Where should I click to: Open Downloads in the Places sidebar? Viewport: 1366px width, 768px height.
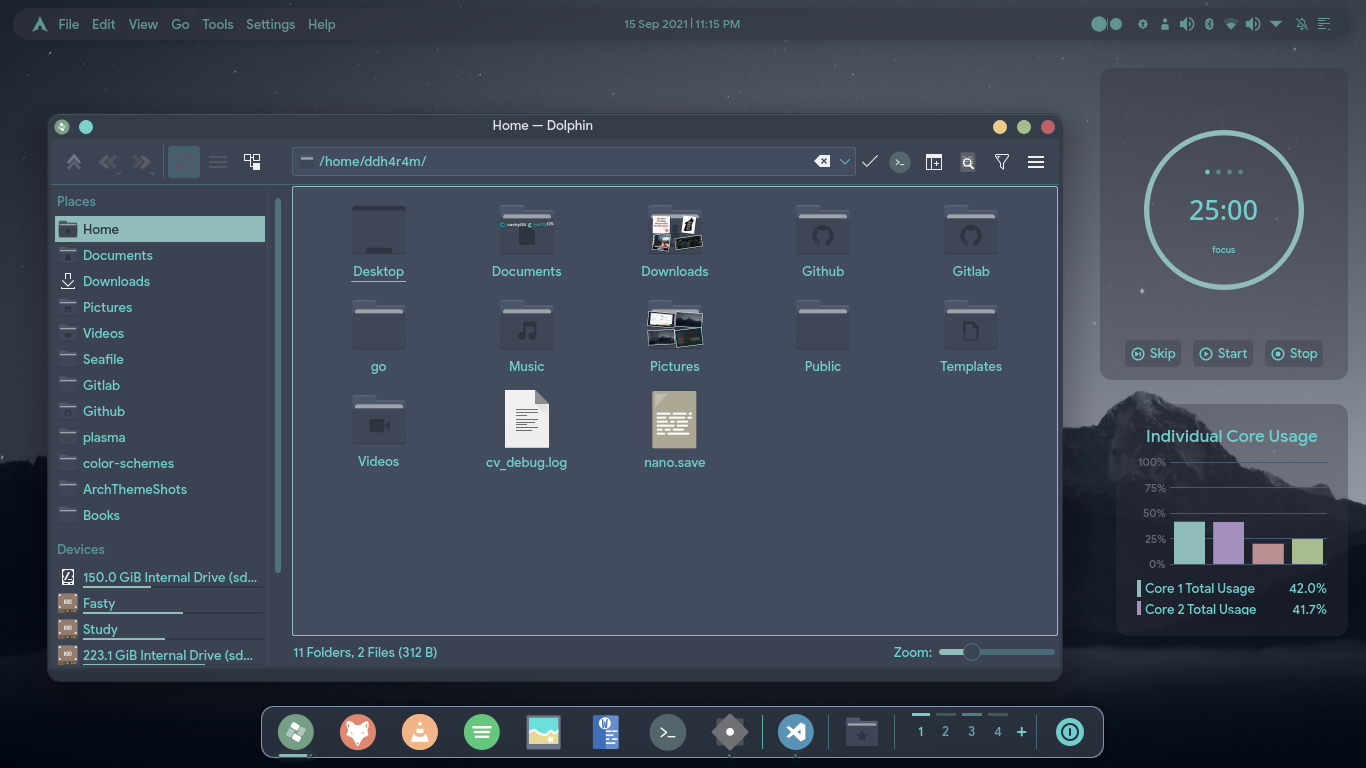(160, 281)
